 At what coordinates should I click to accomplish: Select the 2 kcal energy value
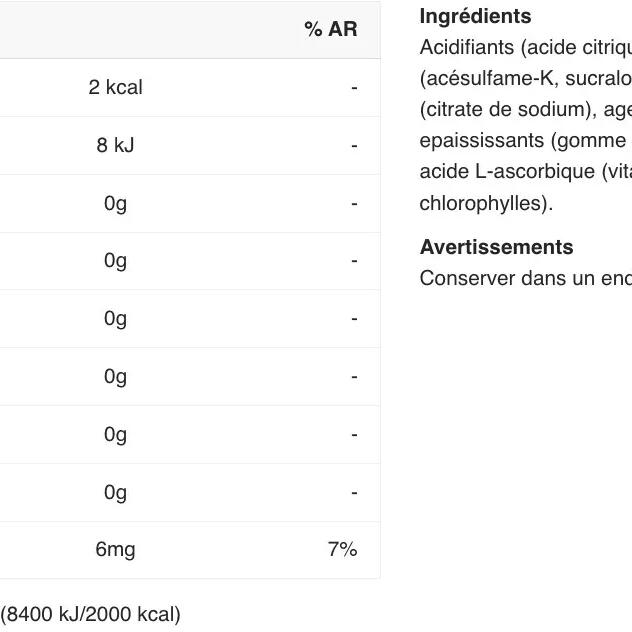pos(115,88)
